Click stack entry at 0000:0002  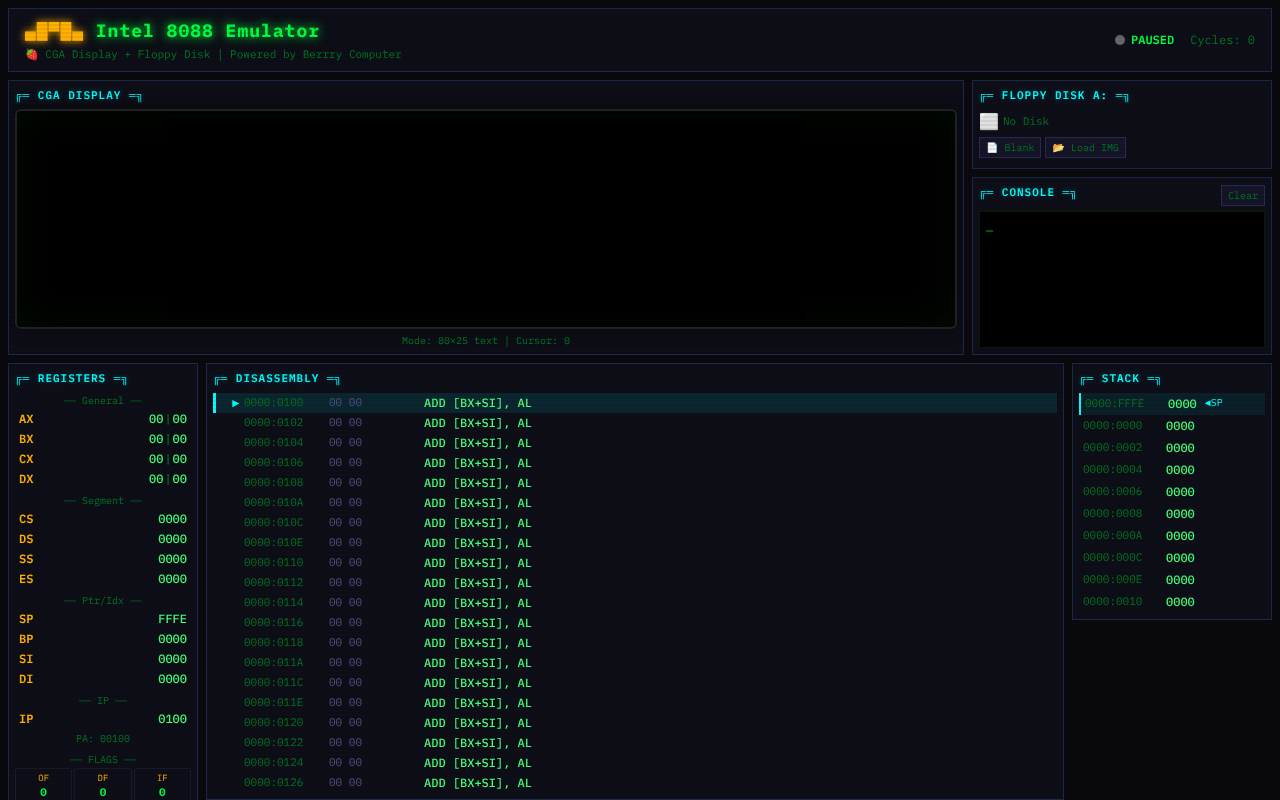(1172, 448)
